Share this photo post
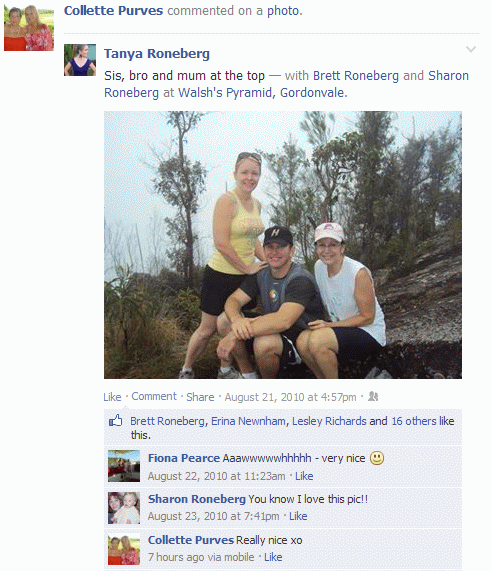The height and width of the screenshot is (571, 492). coord(200,397)
